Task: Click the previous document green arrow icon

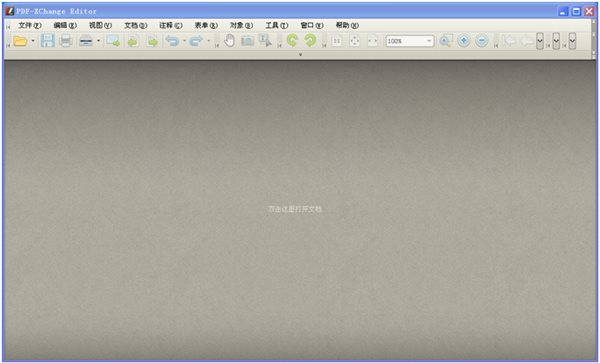Action: pos(133,41)
